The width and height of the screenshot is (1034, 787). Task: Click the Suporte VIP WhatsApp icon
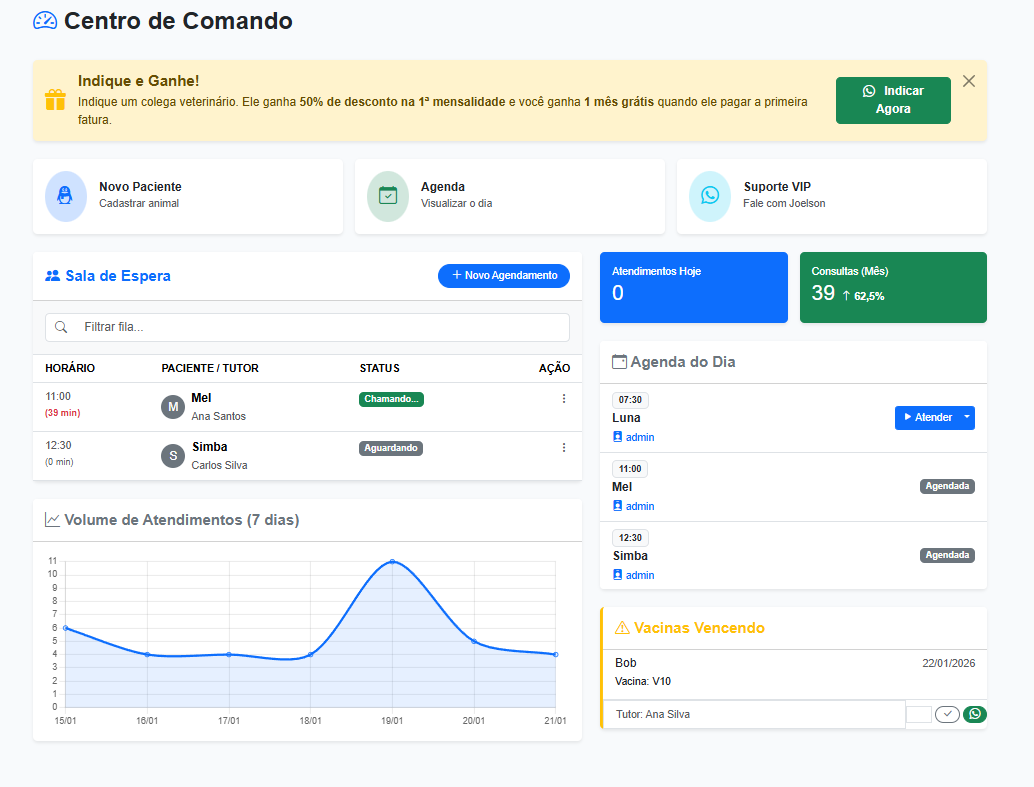709,196
